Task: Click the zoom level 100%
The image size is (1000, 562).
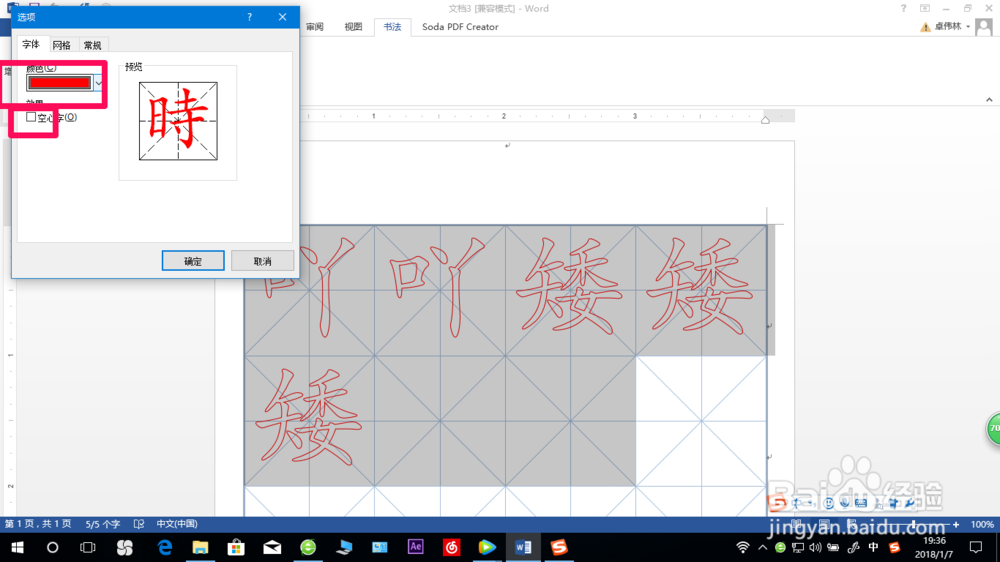Action: click(982, 524)
